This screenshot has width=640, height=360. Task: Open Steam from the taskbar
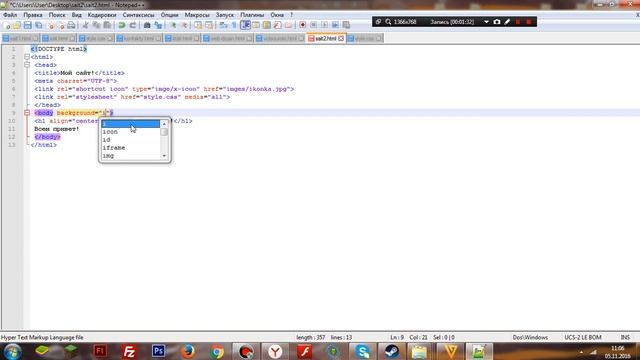[392, 351]
